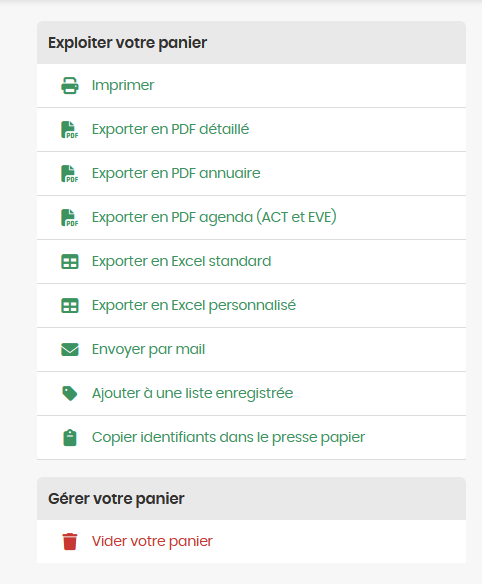Viewport: 482px width, 584px height.
Task: Select Copier identifiants dans le presse papier
Action: point(228,437)
